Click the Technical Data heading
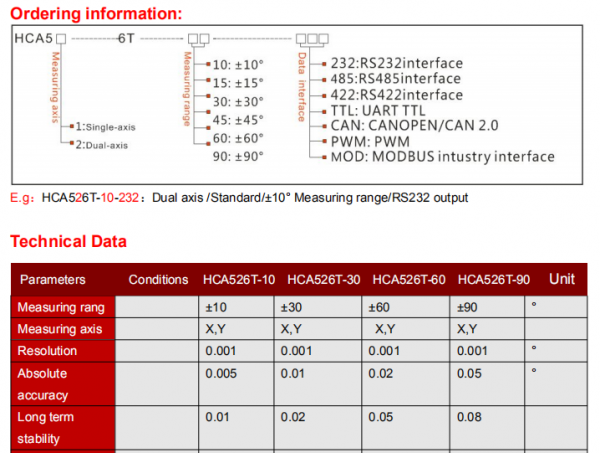The height and width of the screenshot is (453, 600). click(69, 242)
